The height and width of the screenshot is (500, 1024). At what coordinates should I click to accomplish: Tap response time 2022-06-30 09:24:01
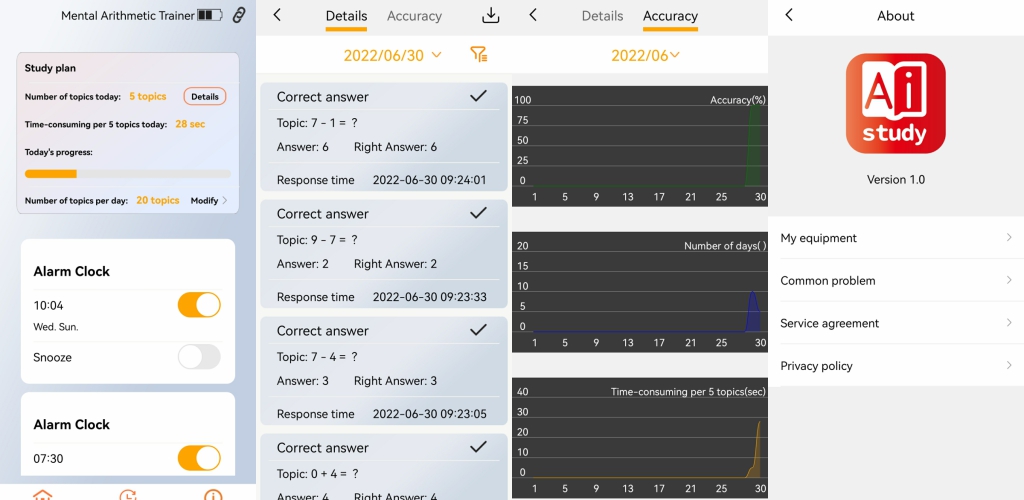pos(429,180)
